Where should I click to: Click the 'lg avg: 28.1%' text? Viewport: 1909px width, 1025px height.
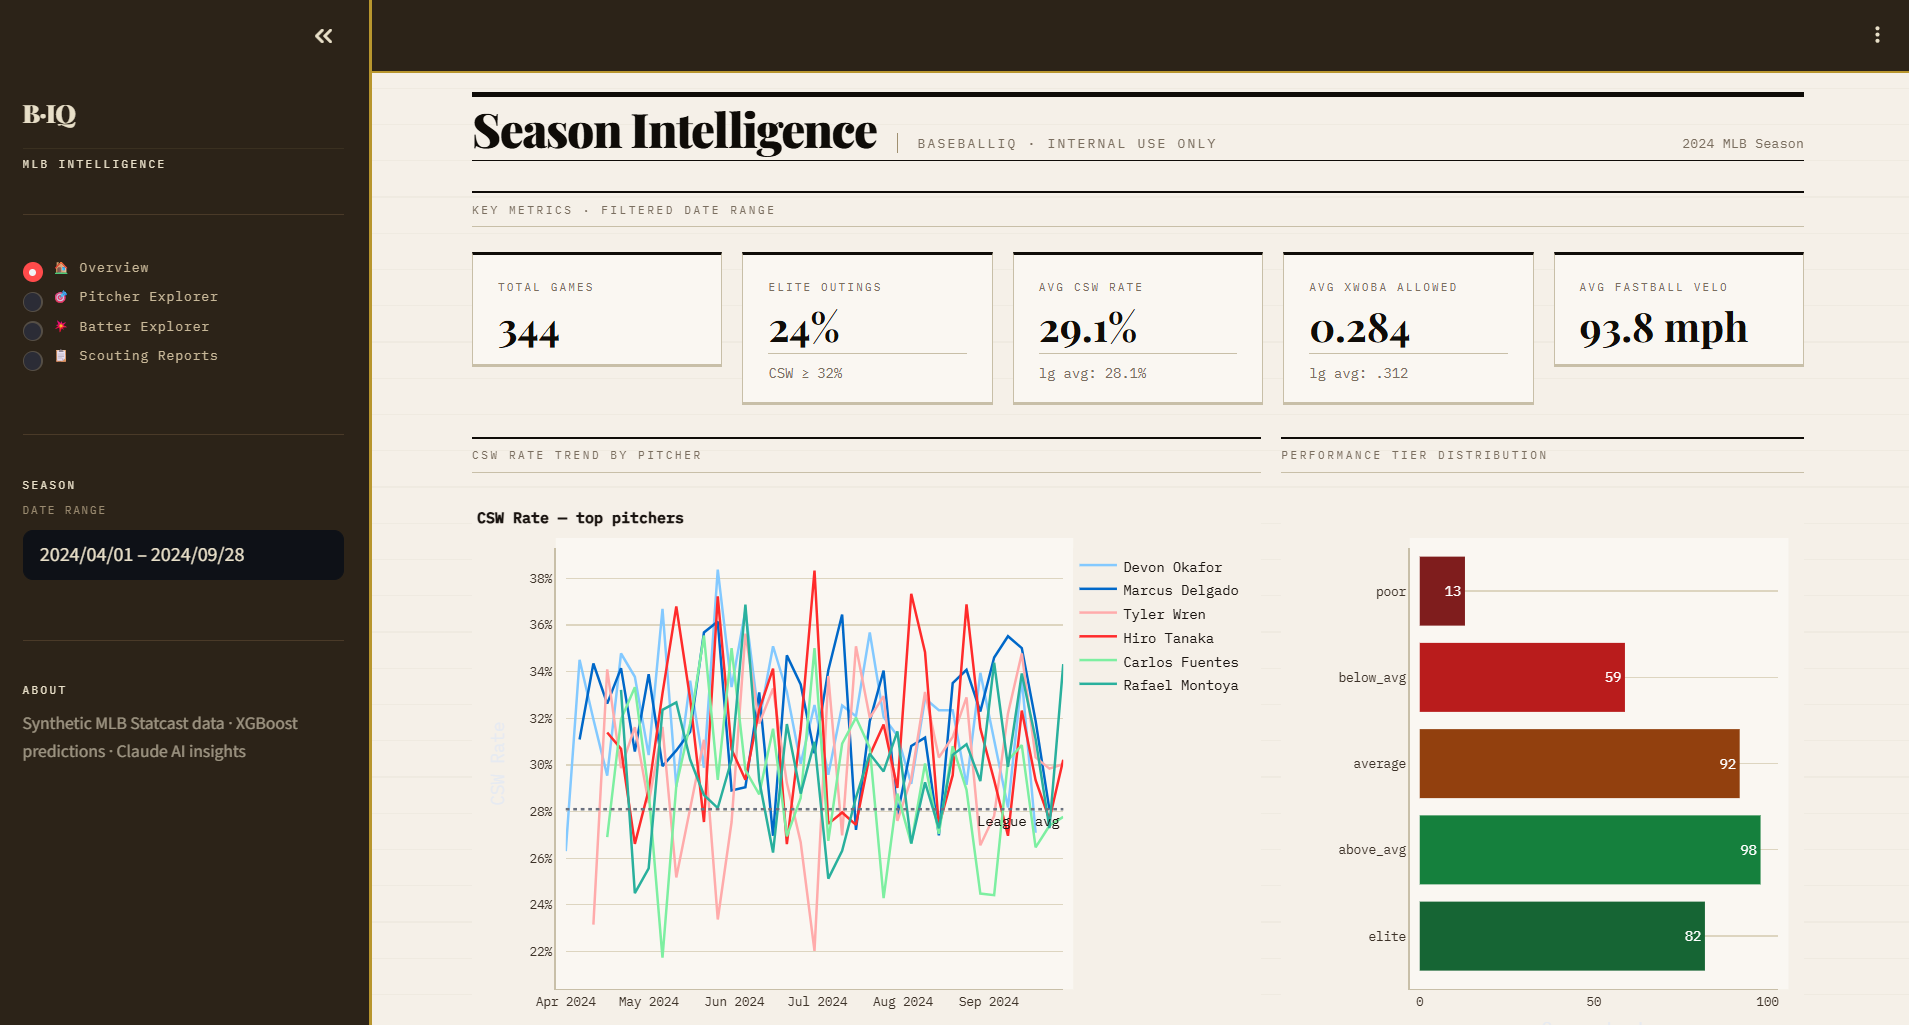[1093, 374]
